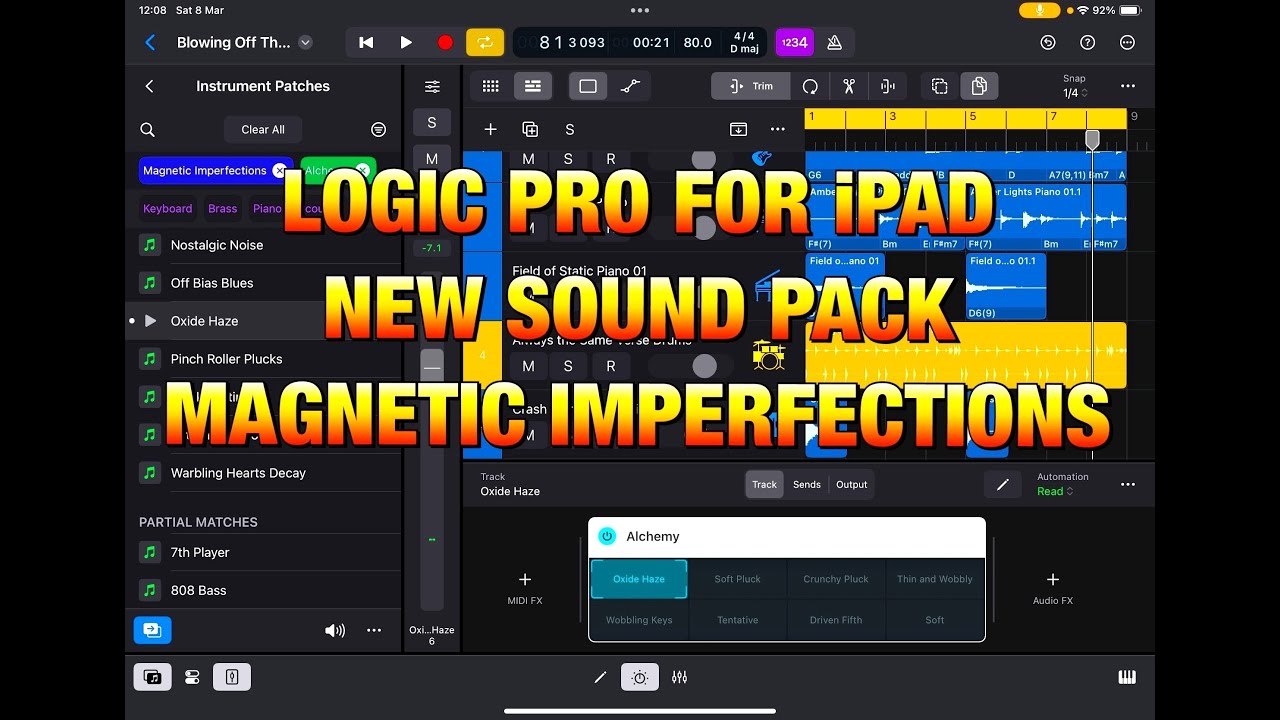Open the track import download icon
The image size is (1280, 720).
pos(738,129)
